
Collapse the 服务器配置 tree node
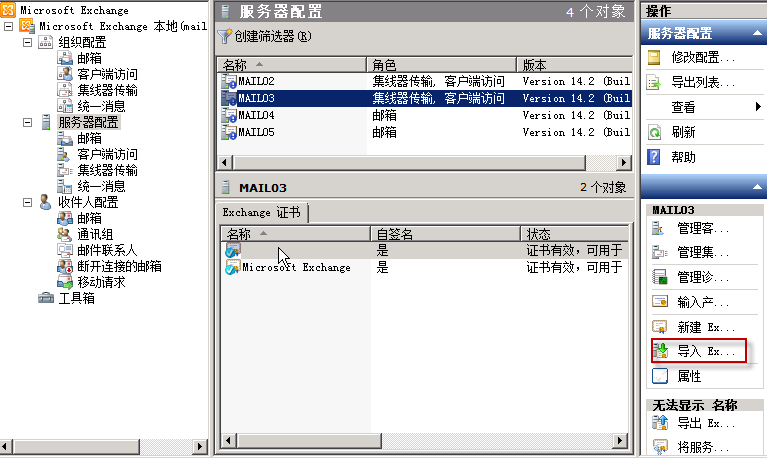[28, 122]
